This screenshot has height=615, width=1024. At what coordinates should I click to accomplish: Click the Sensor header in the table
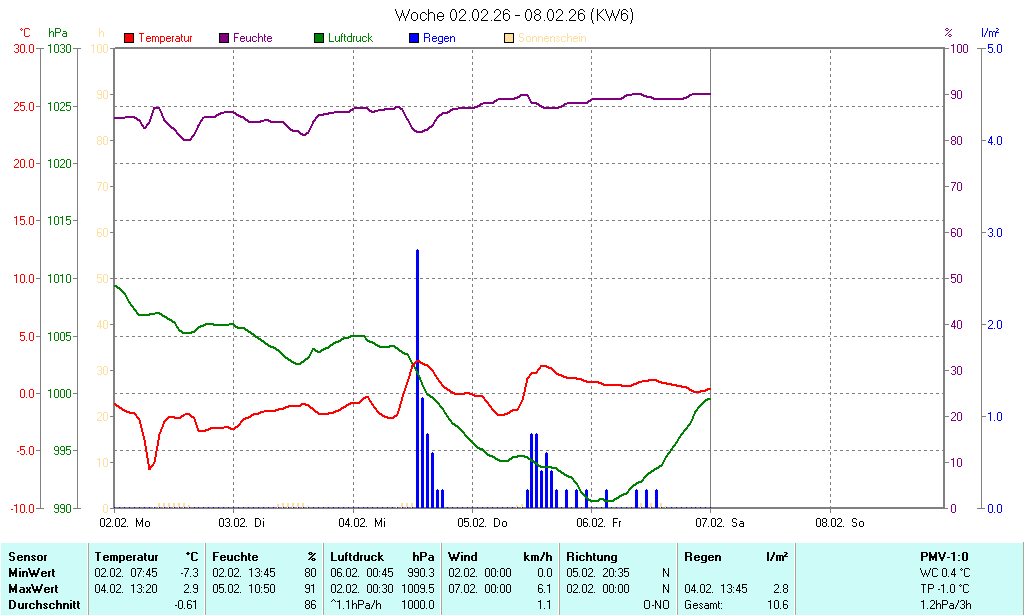(x=27, y=557)
